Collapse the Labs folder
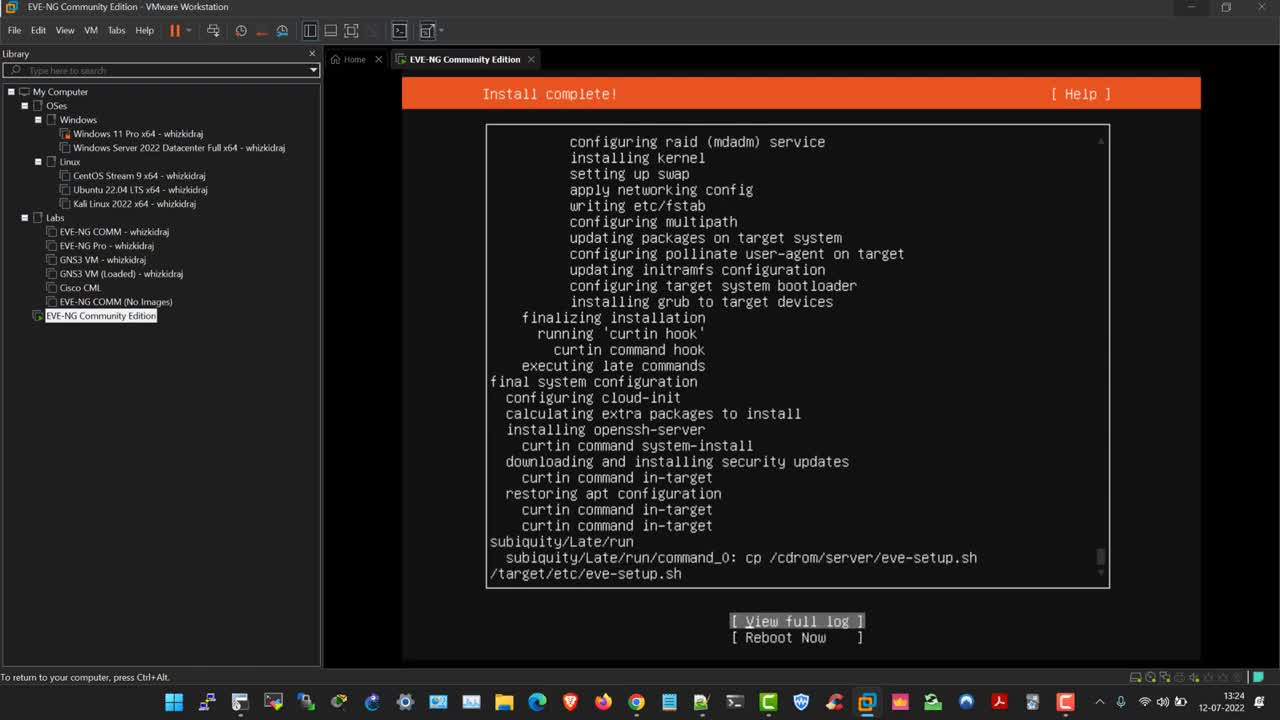 coord(25,218)
